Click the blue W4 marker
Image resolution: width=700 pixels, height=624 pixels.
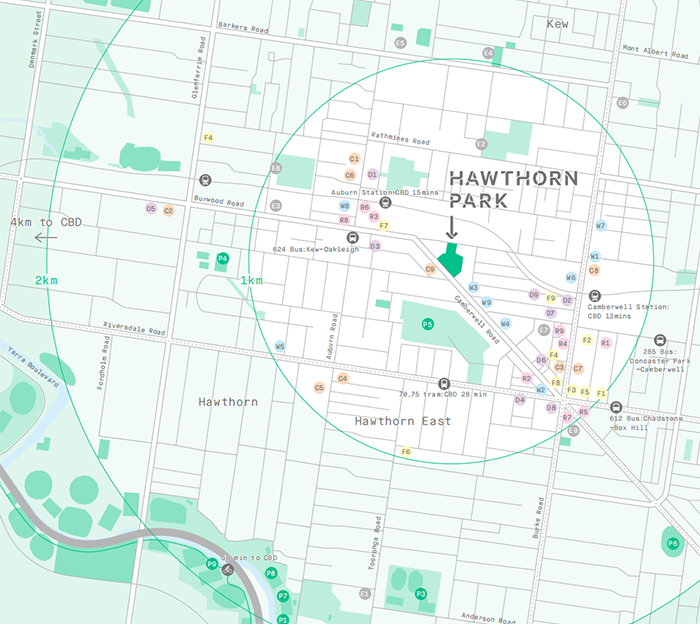pos(505,324)
